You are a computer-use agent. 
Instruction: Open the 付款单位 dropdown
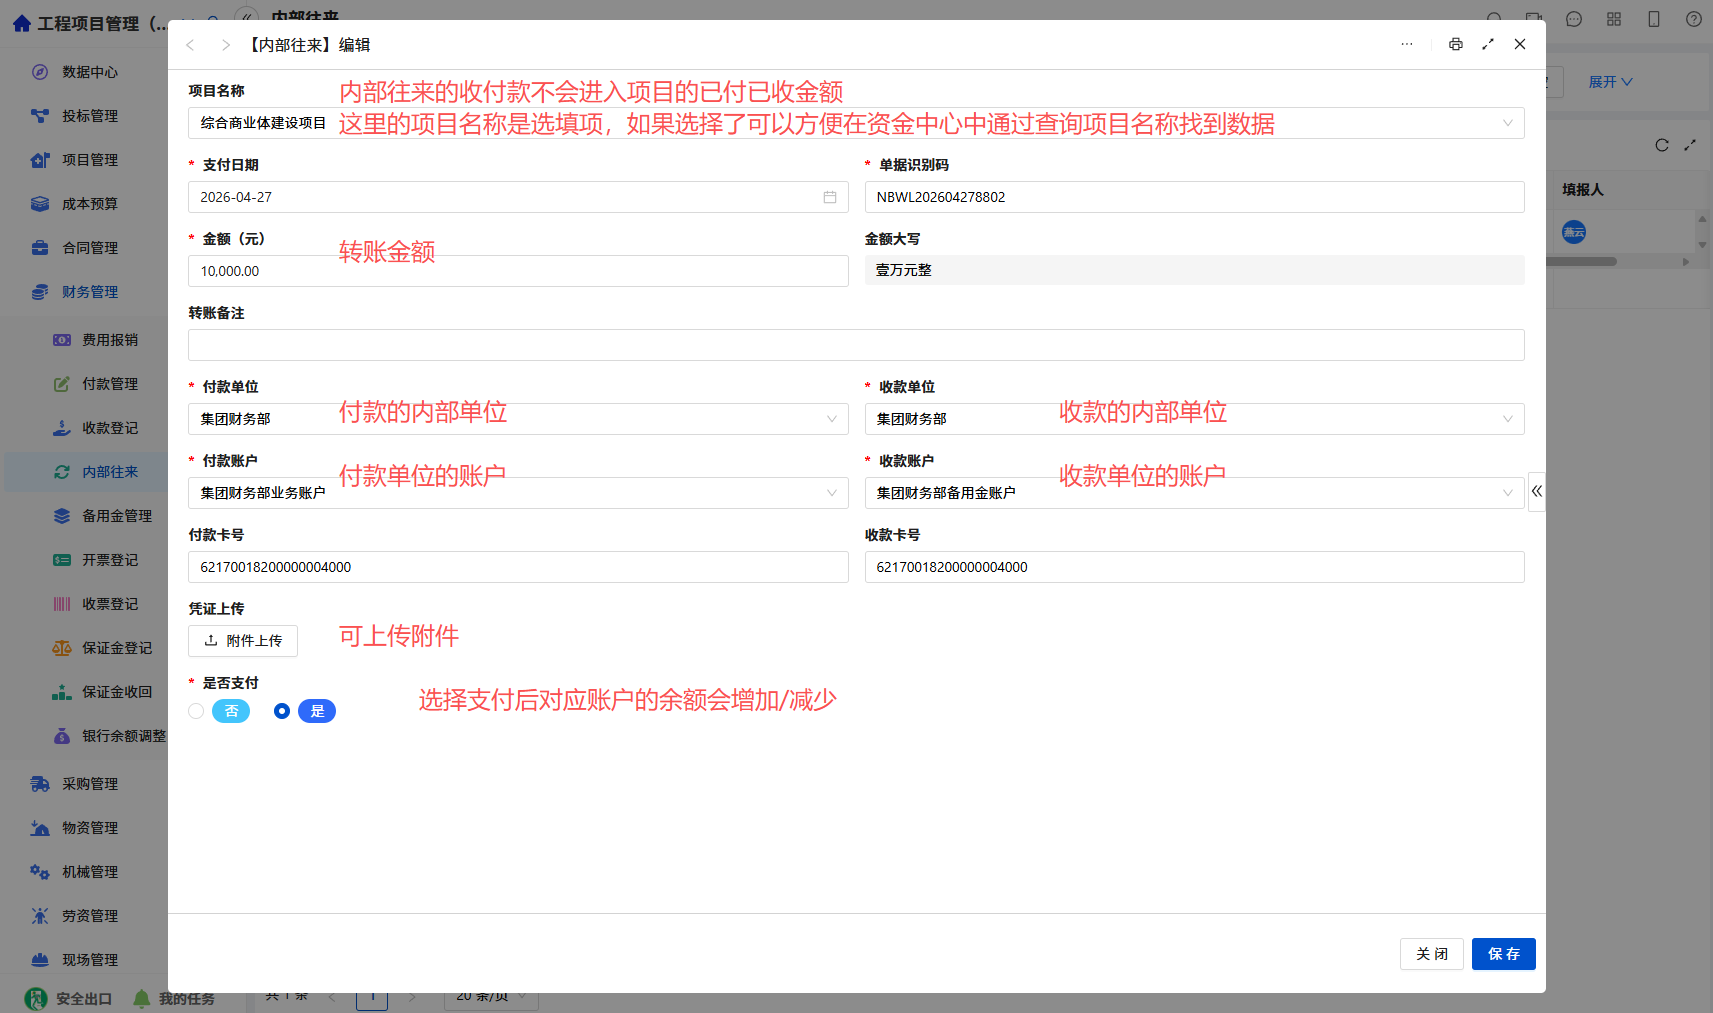click(x=518, y=419)
